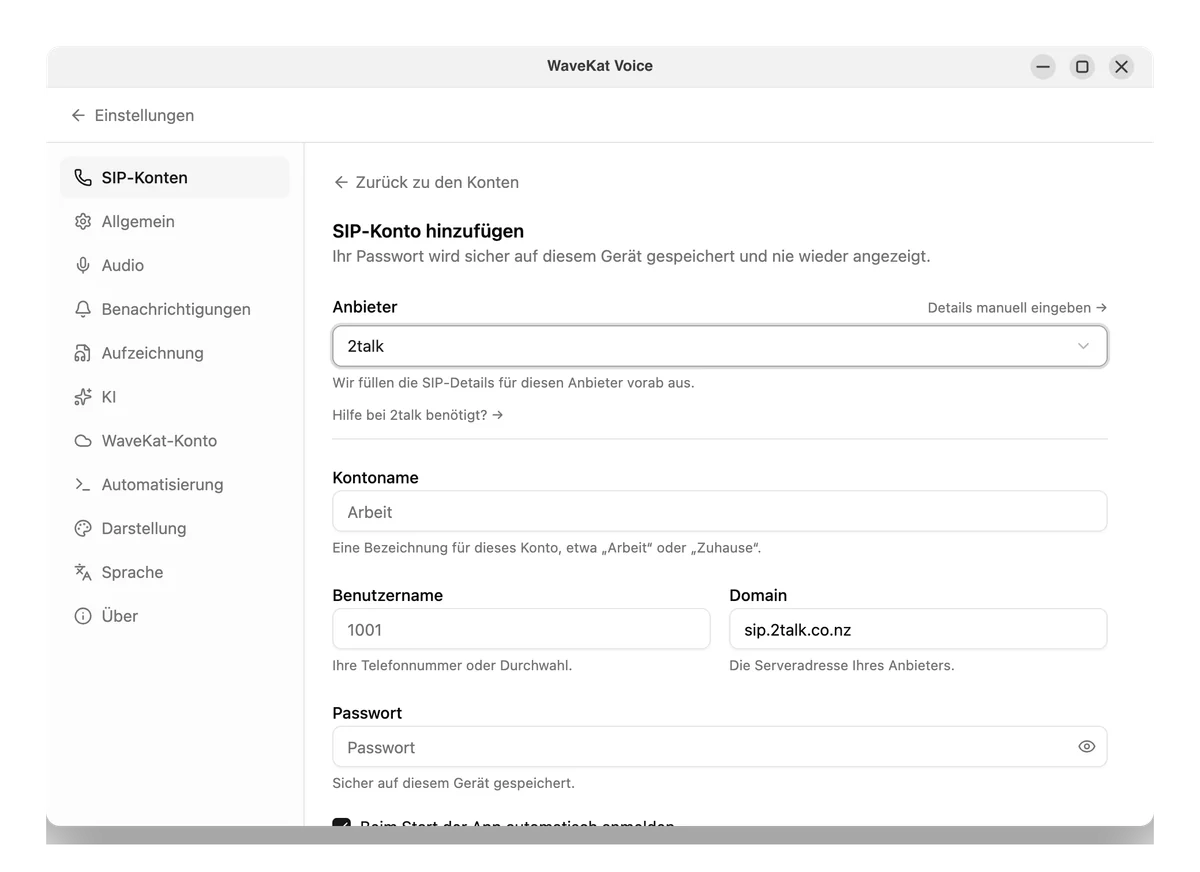Open the SIP-Konten phone icon section
The height and width of the screenshot is (872, 1200).
pos(83,178)
